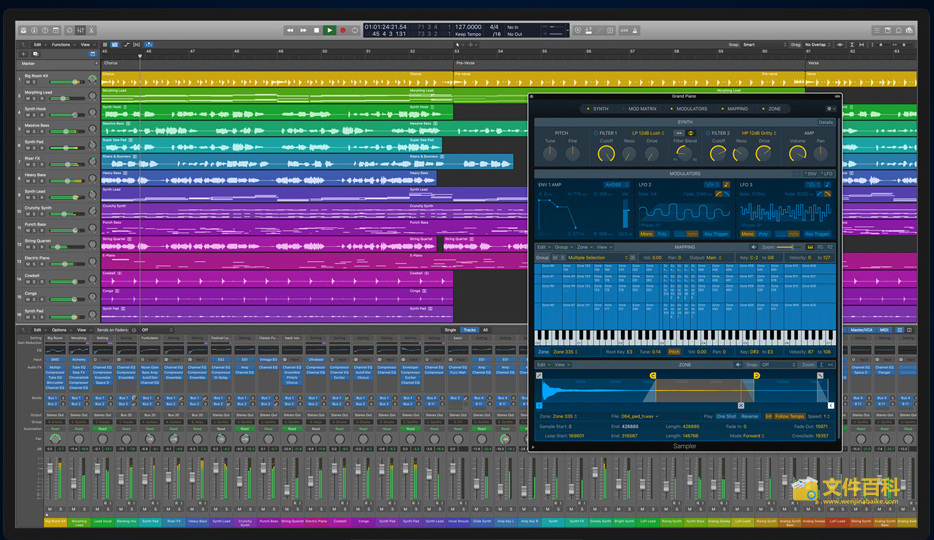Open the Mapping pane Group menu
This screenshot has height=540, width=934.
point(562,247)
